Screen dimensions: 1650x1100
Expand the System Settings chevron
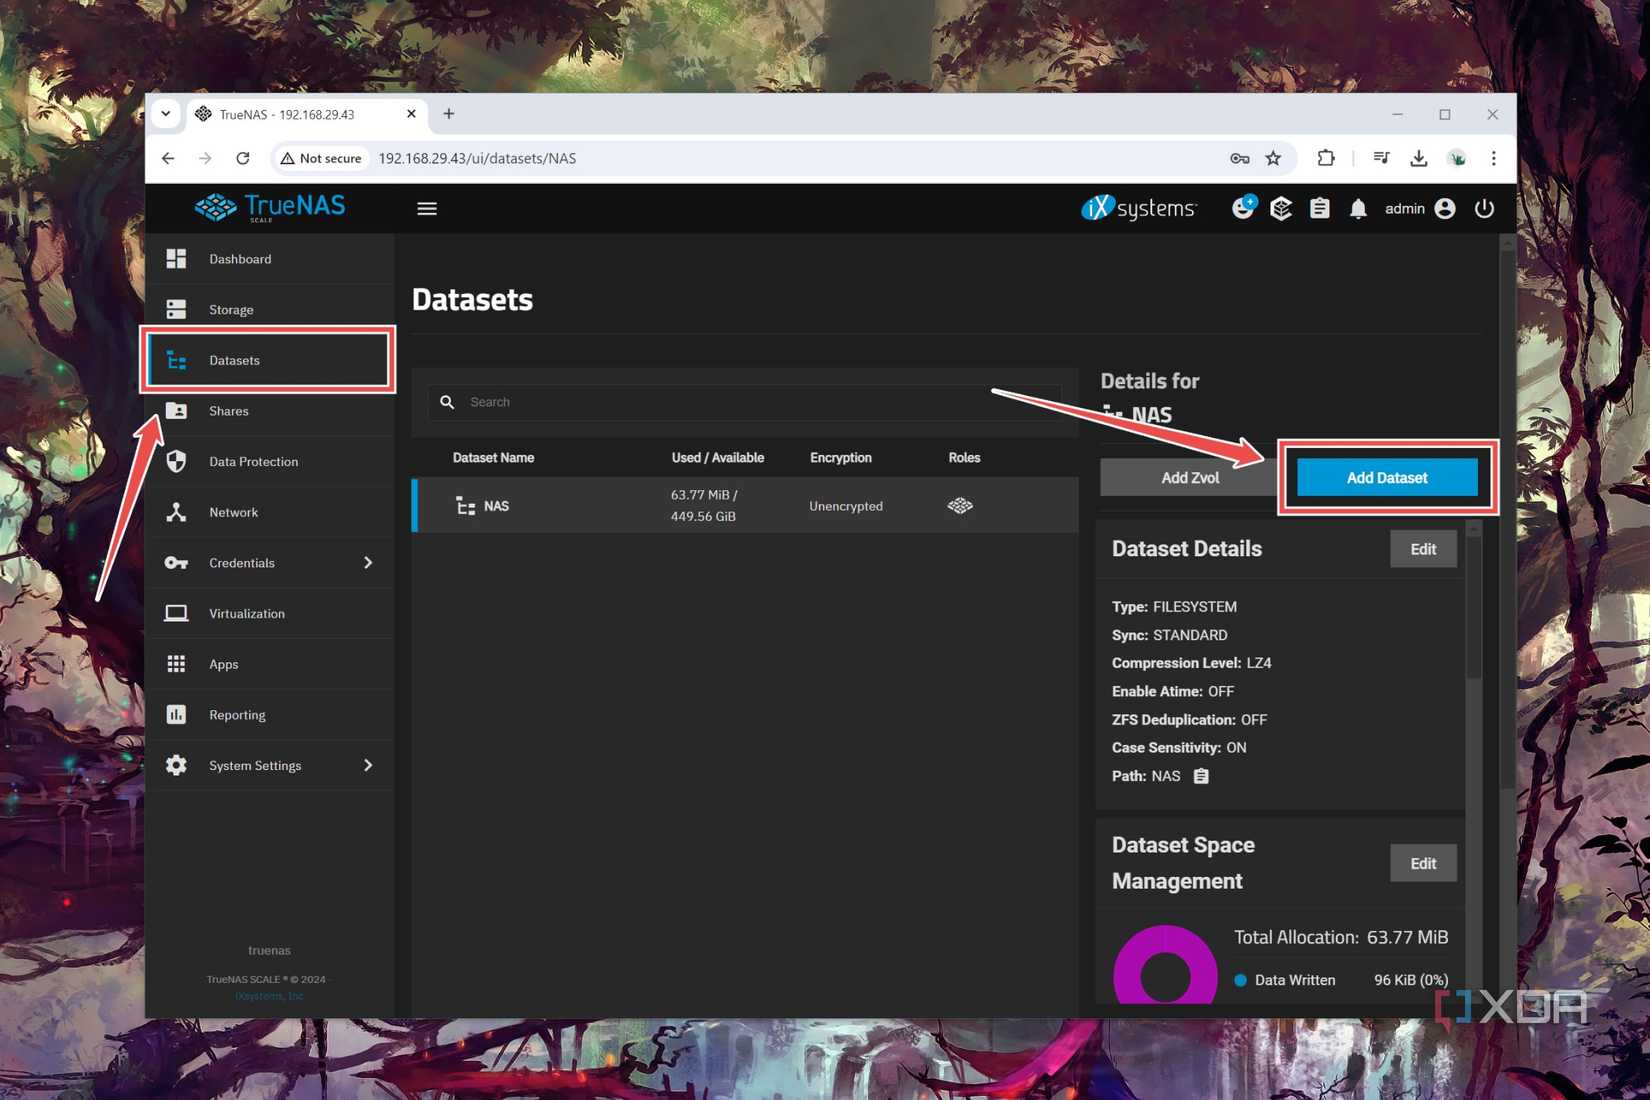(x=368, y=766)
